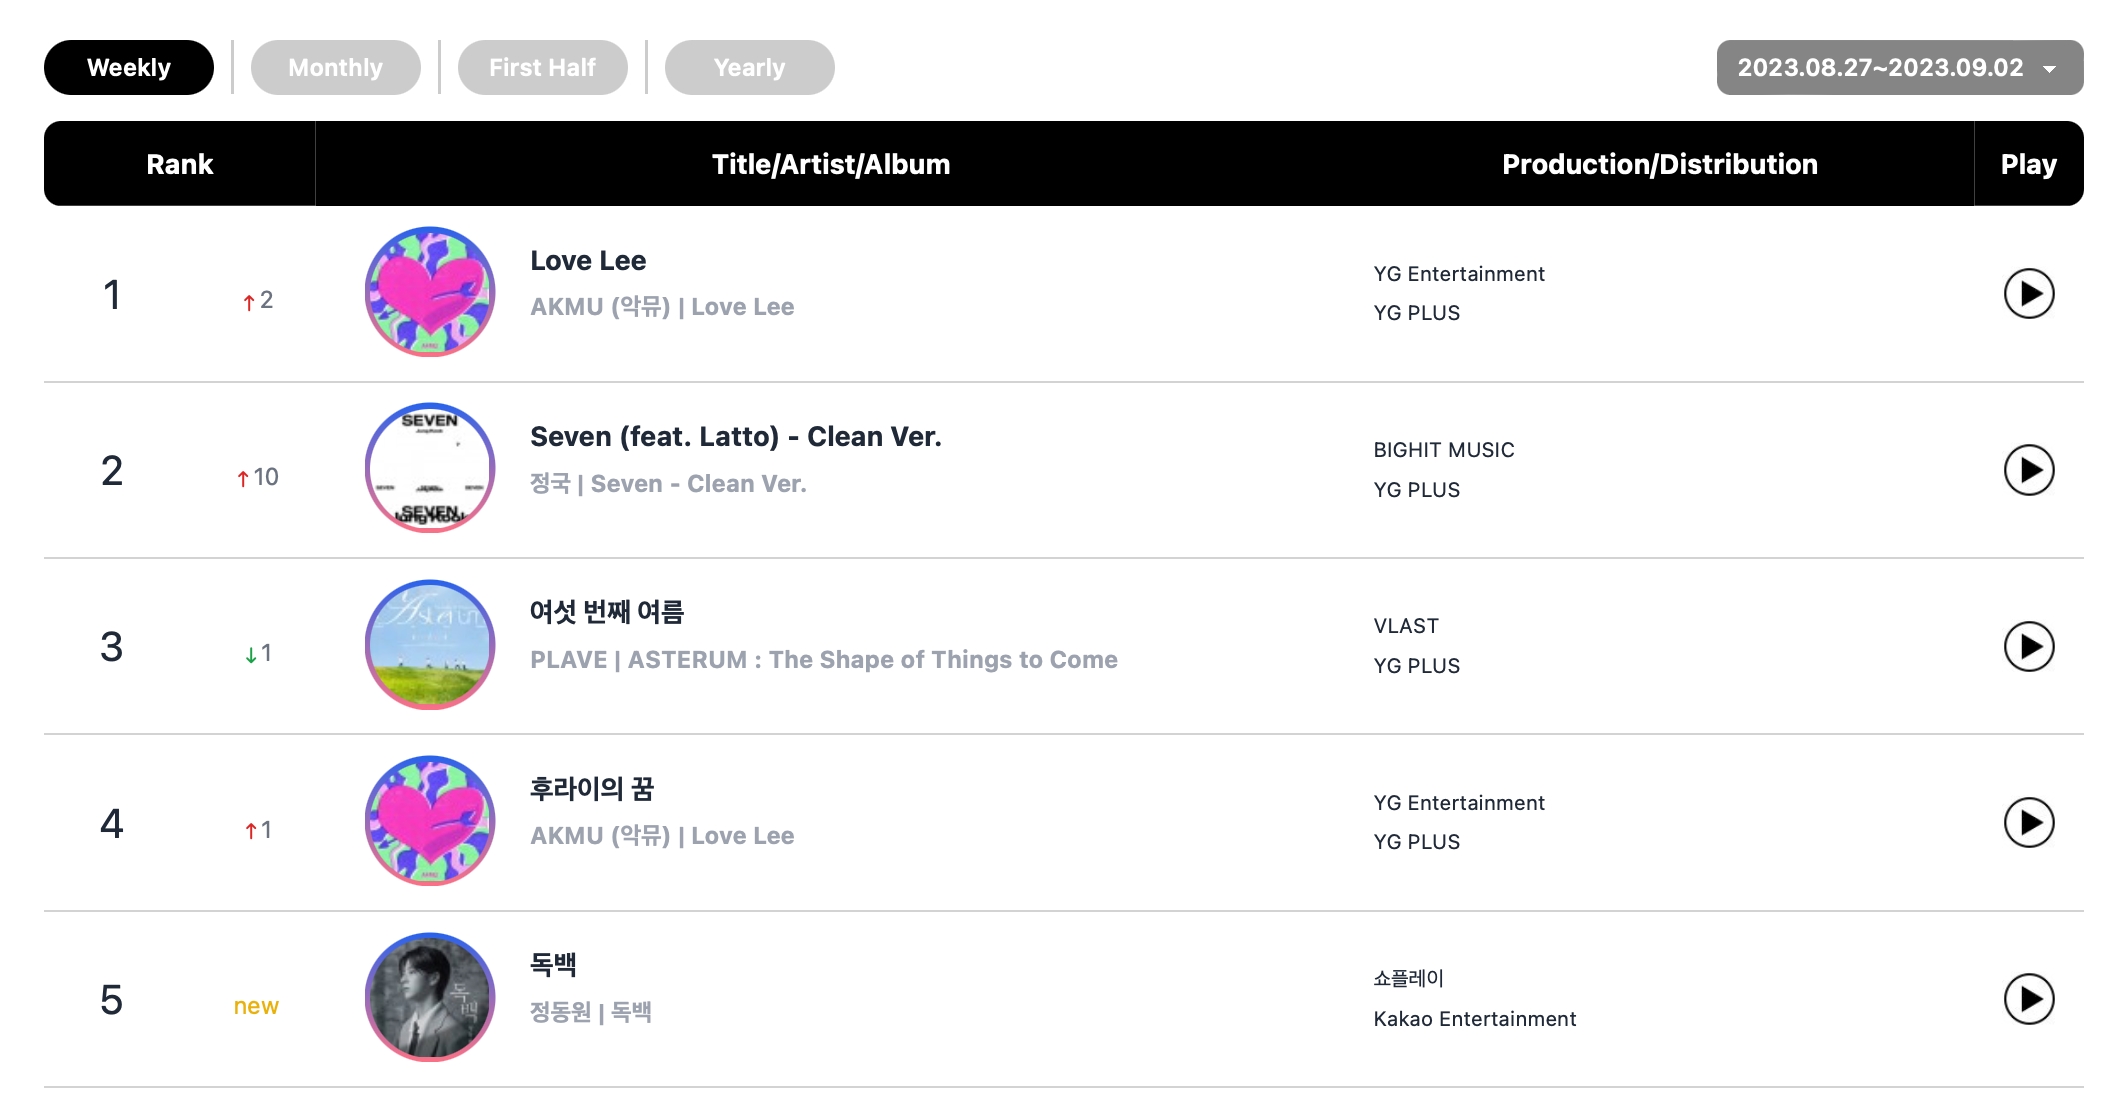This screenshot has height=1100, width=2117.
Task: Click the Rank column header
Action: tap(180, 164)
